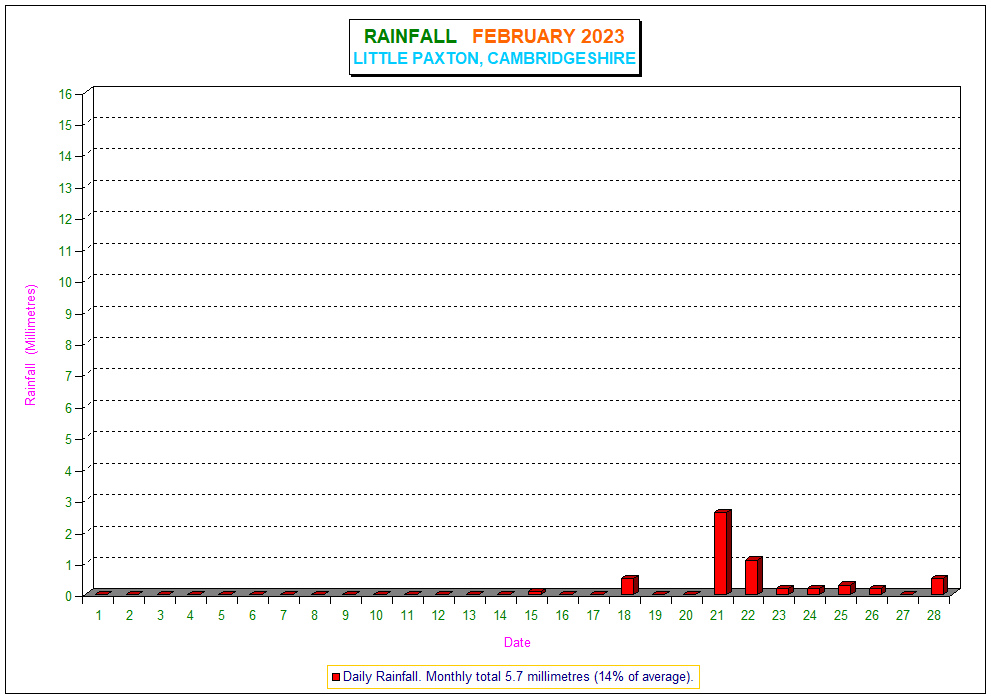Click the 'Date' x-axis label

click(x=517, y=642)
